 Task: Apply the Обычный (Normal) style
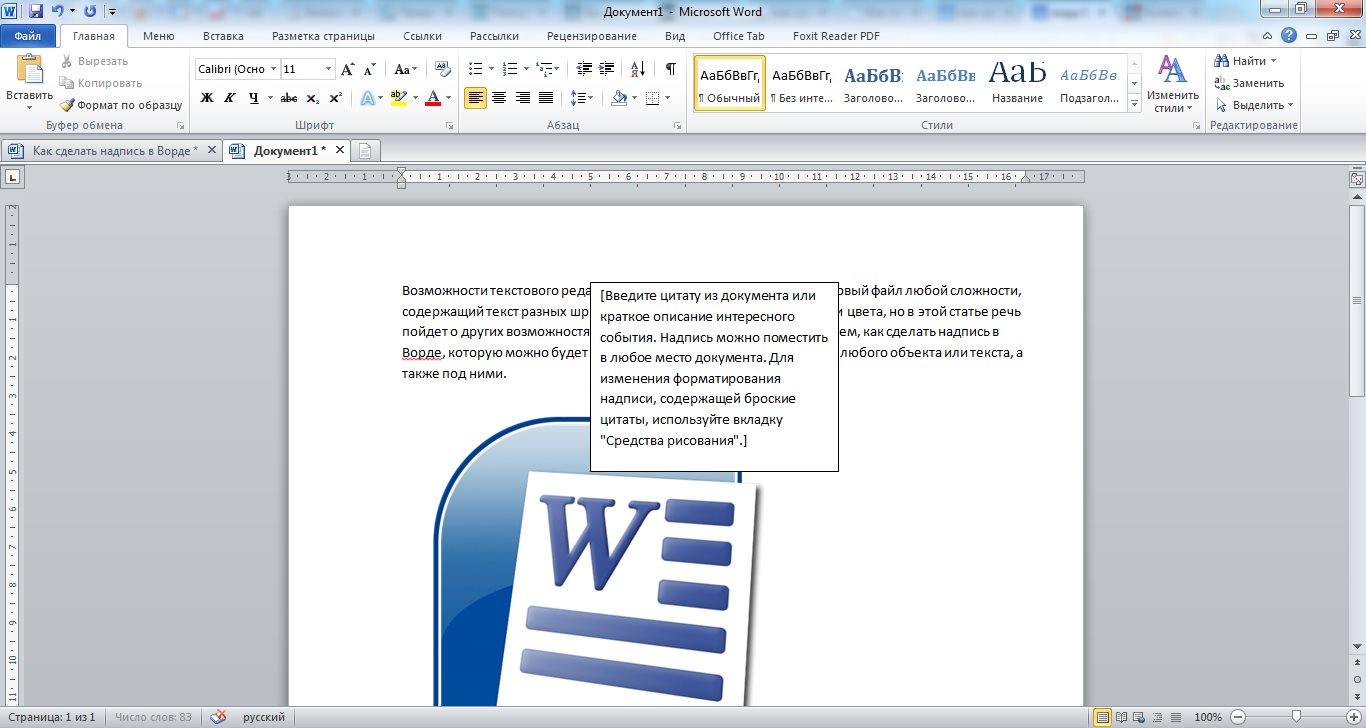730,84
